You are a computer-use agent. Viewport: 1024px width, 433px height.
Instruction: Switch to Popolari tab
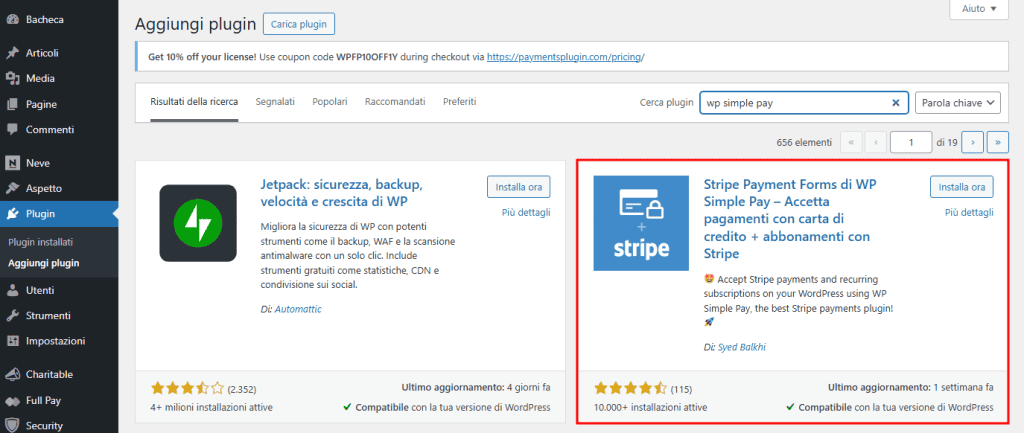point(330,102)
